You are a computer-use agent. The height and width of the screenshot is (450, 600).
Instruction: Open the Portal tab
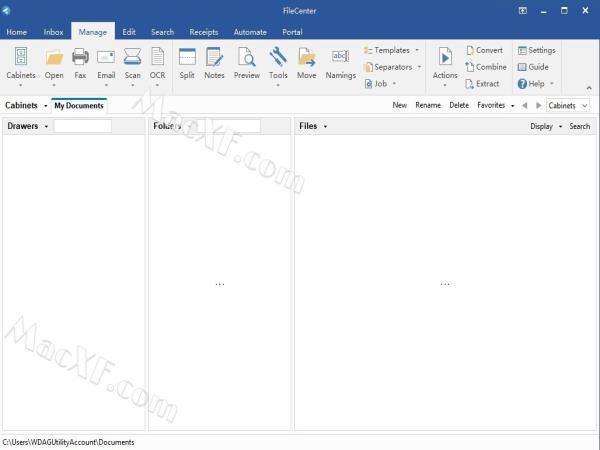(292, 32)
